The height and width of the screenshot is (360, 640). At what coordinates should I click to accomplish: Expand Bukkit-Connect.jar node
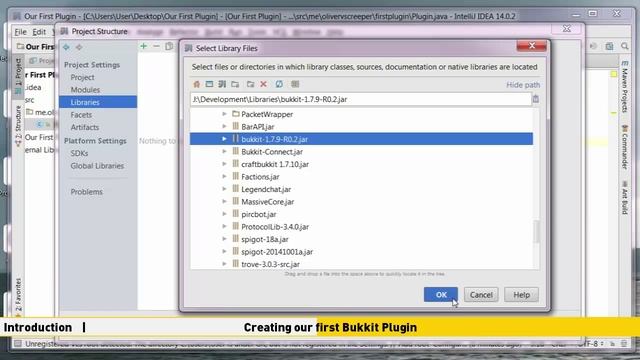(224, 151)
